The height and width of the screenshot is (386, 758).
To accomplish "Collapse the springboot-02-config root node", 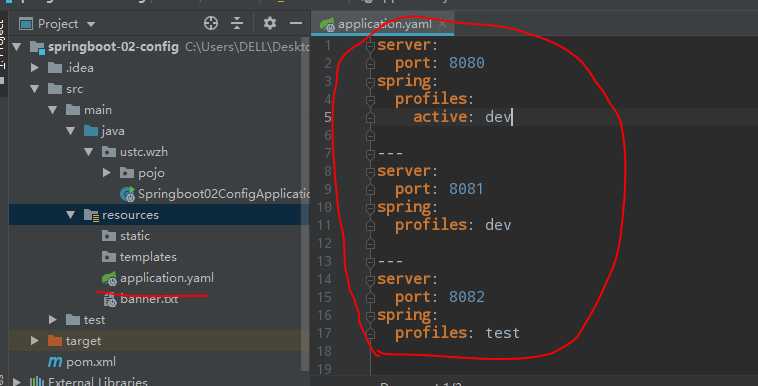I will point(17,47).
